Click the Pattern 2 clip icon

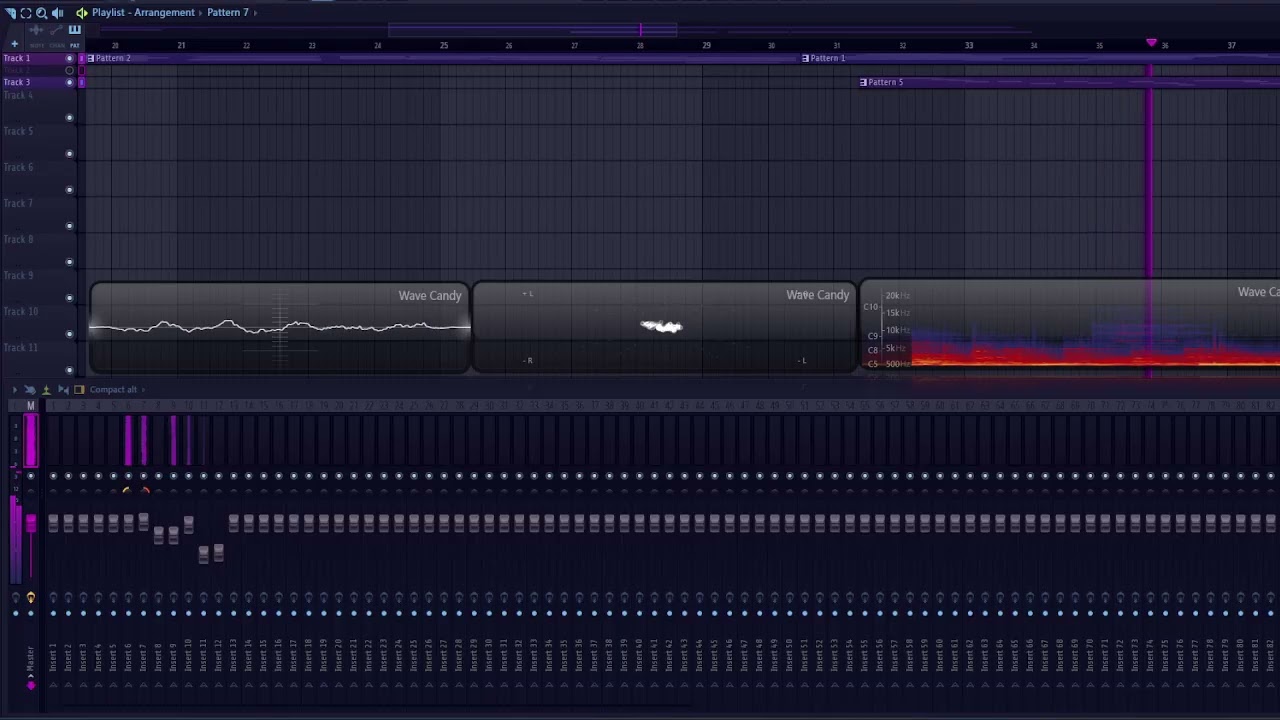tap(91, 58)
